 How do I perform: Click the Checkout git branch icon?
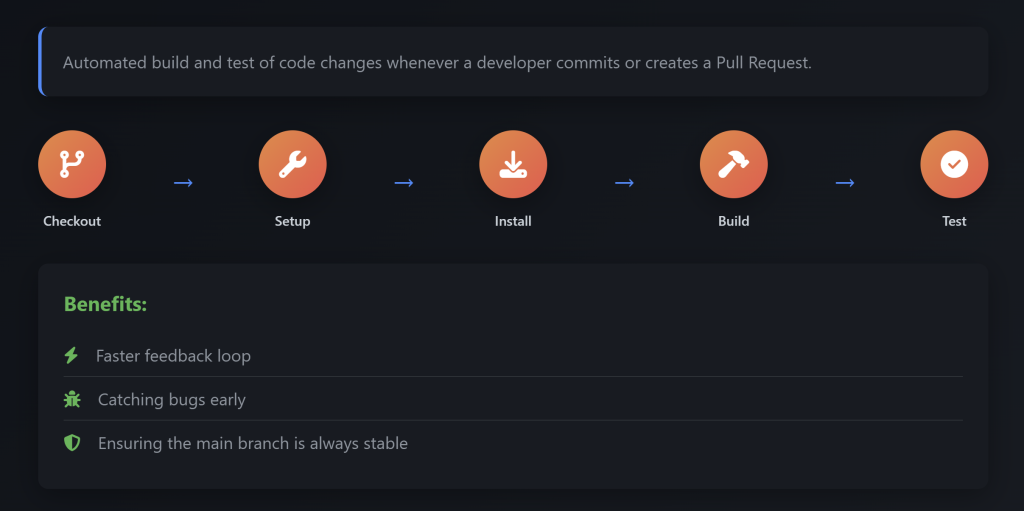[72, 164]
